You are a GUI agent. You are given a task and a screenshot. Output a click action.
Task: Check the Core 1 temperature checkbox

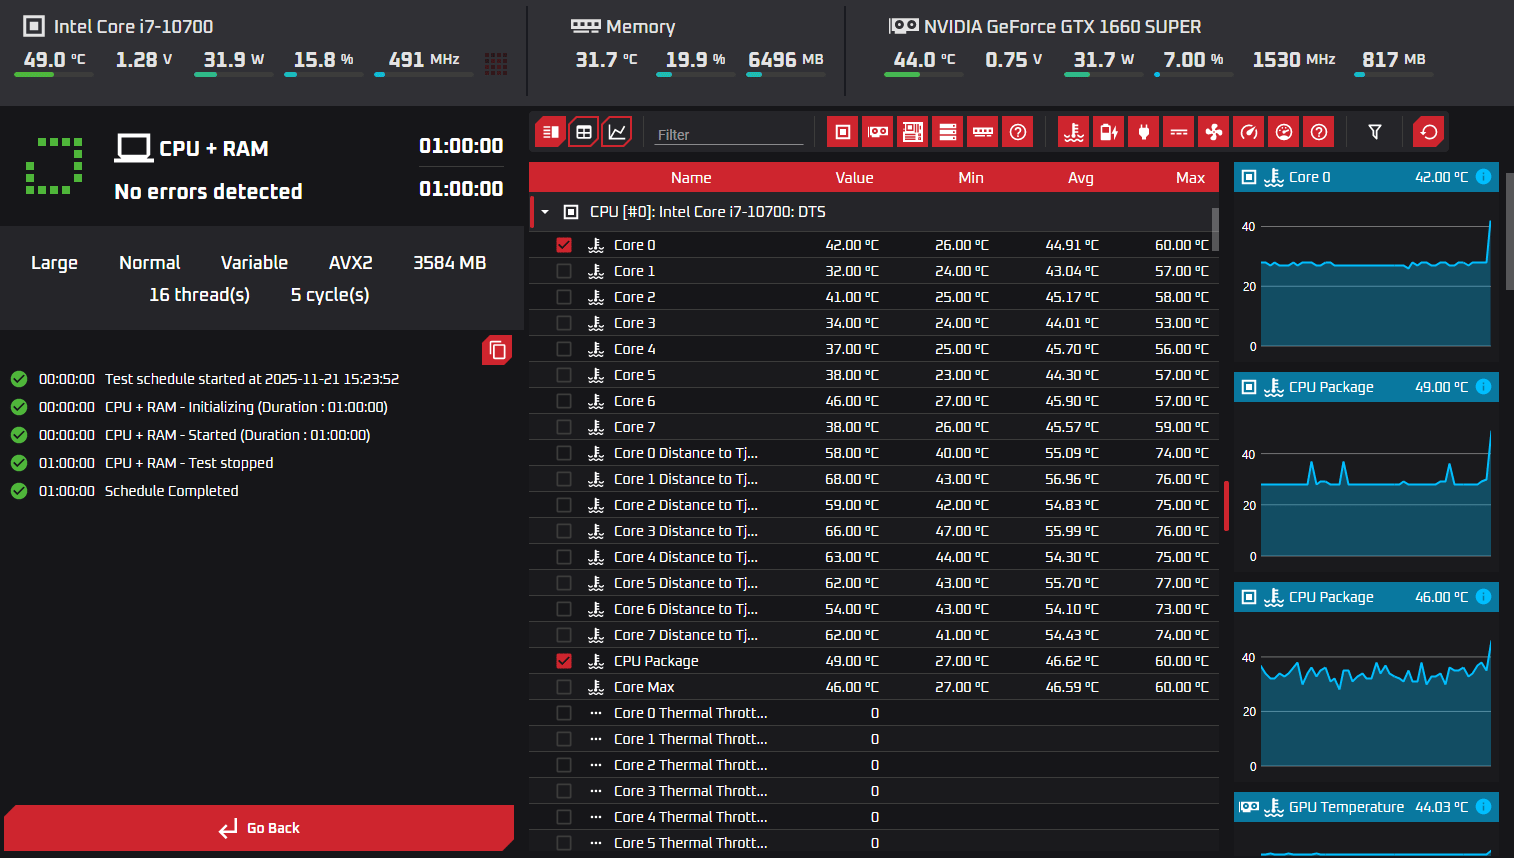(x=564, y=271)
